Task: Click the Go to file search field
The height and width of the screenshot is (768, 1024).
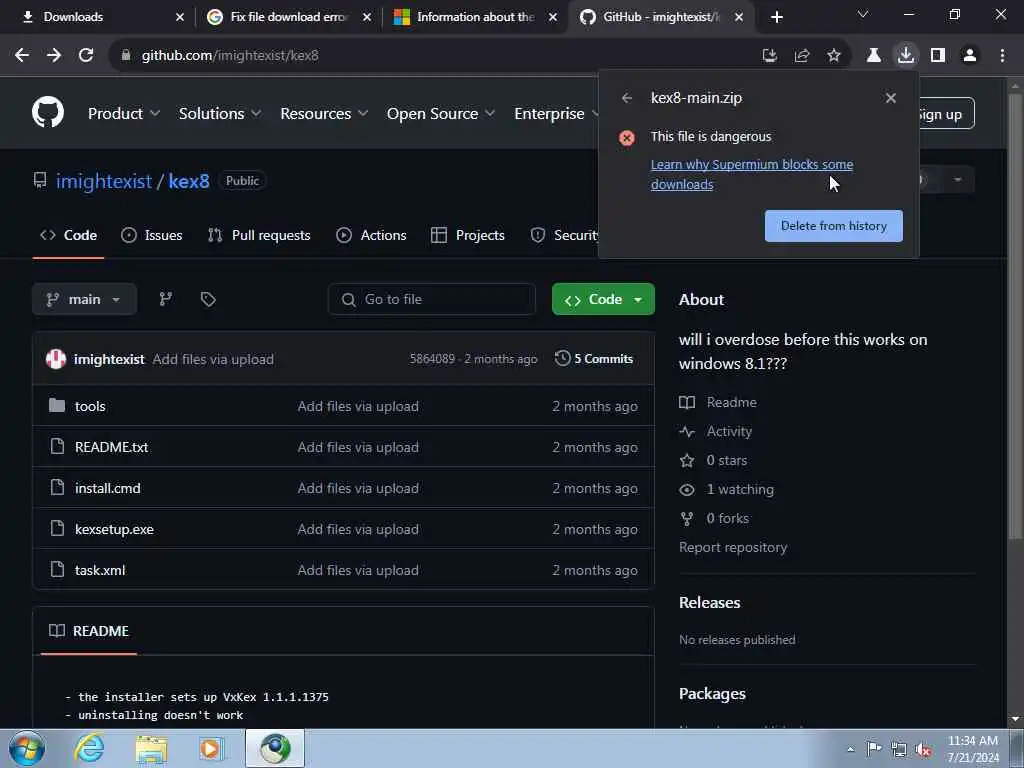Action: [432, 299]
